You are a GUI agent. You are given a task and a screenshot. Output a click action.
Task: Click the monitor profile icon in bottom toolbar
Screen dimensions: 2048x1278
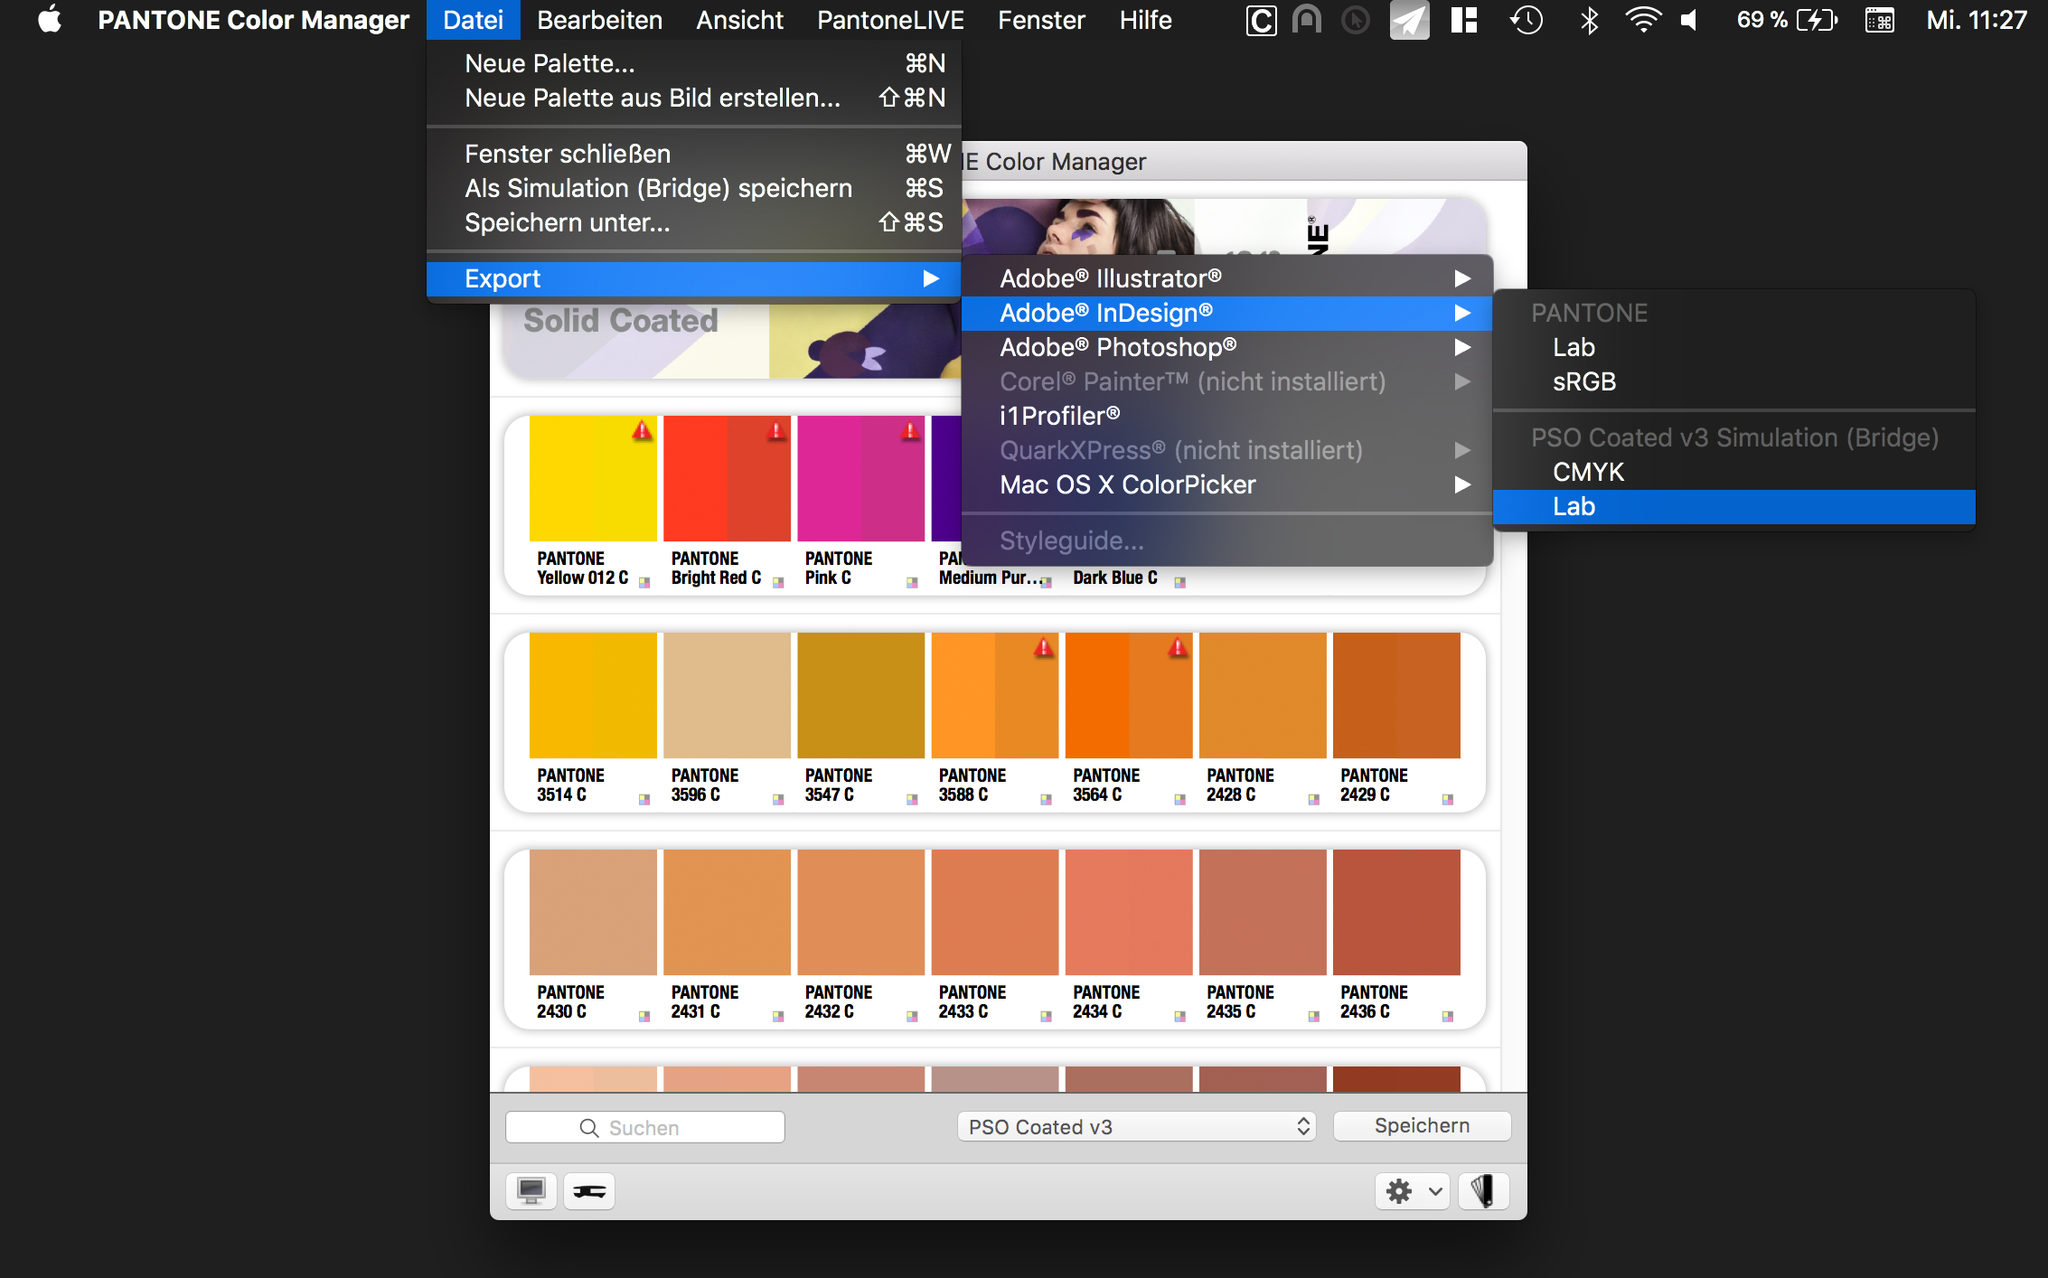tap(531, 1191)
